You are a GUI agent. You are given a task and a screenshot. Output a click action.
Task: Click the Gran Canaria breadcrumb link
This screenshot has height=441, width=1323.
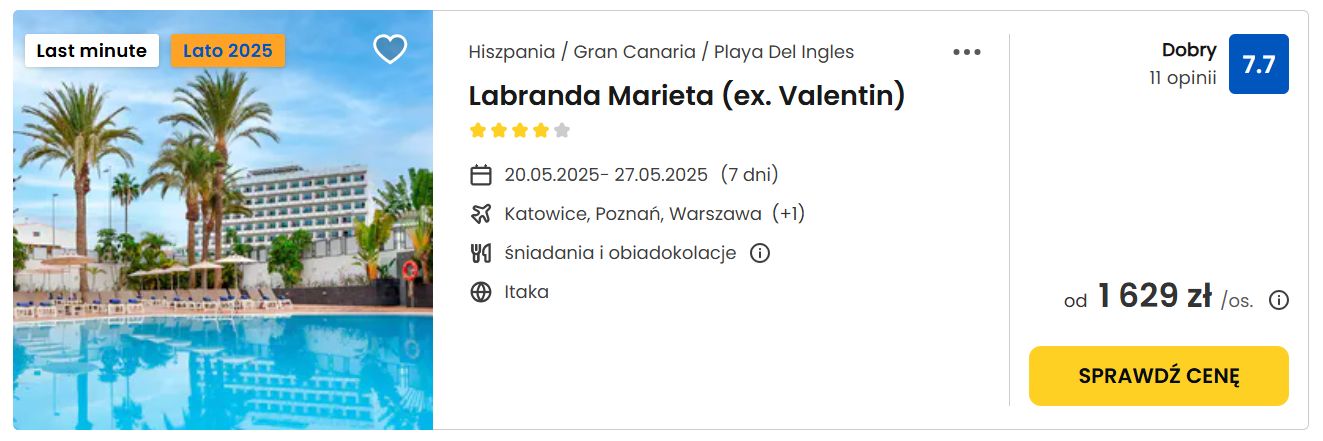634,52
